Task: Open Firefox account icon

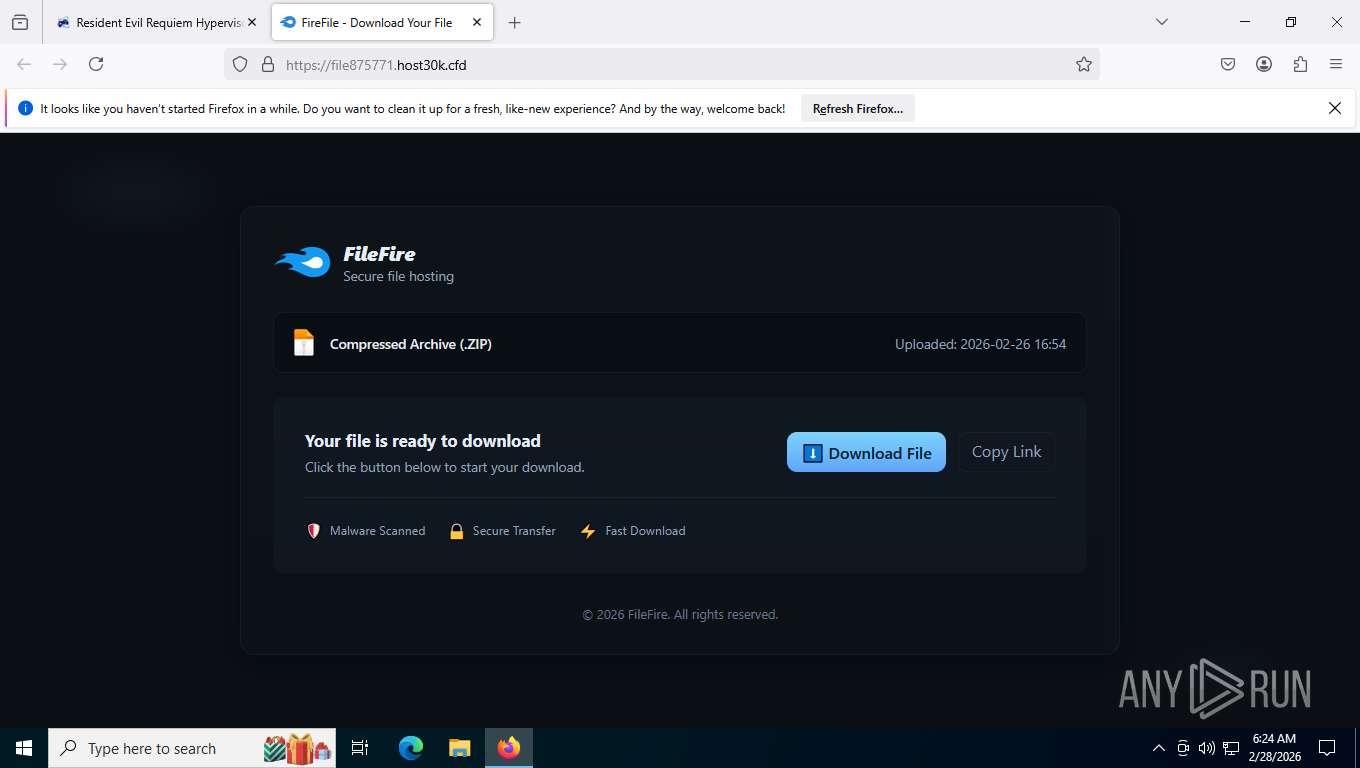Action: click(x=1264, y=64)
